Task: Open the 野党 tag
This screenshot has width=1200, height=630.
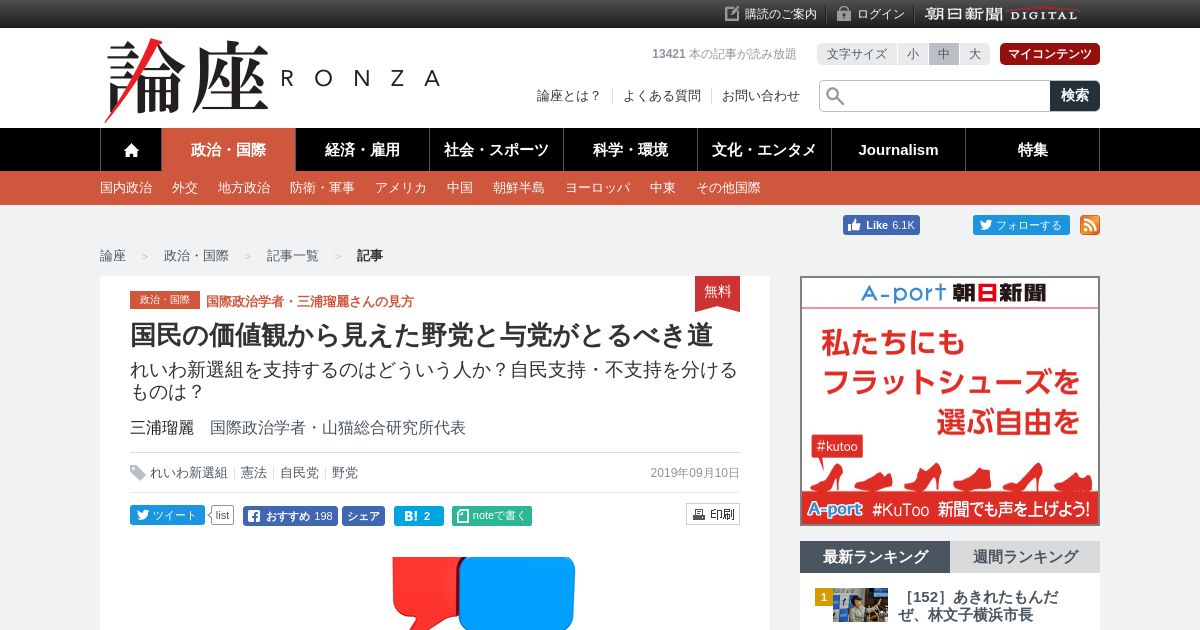Action: [345, 473]
